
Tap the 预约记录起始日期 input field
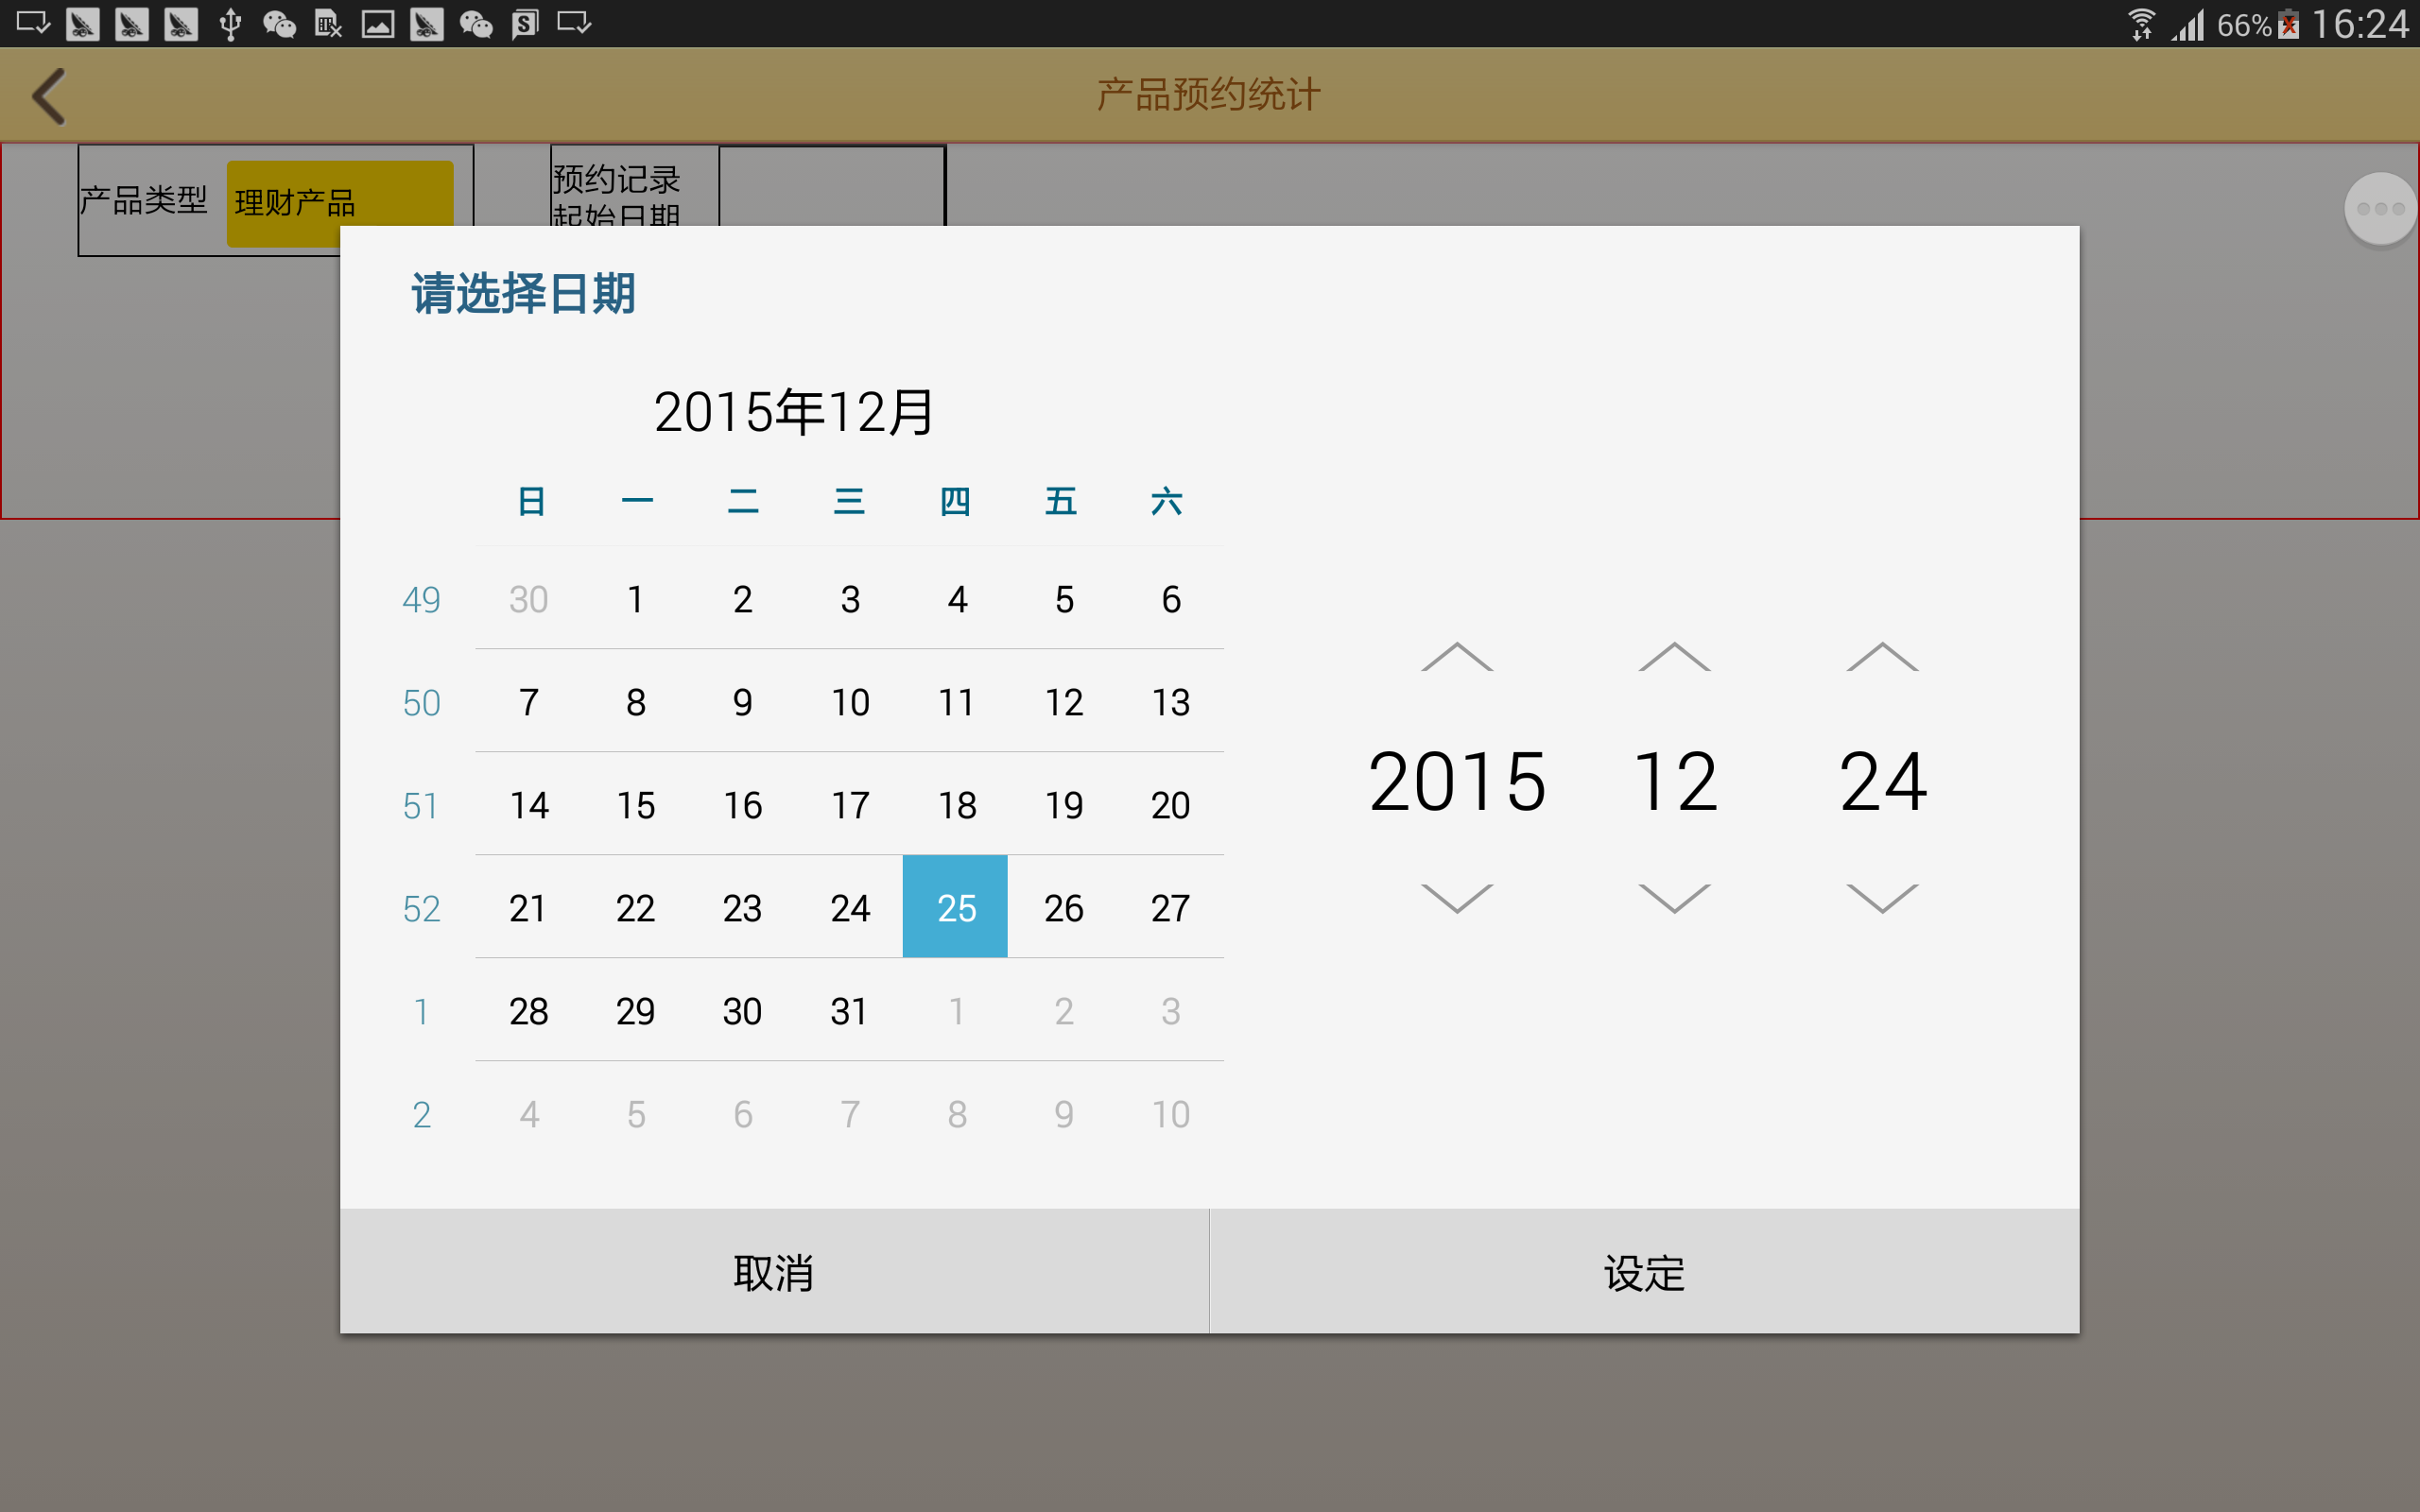(831, 186)
